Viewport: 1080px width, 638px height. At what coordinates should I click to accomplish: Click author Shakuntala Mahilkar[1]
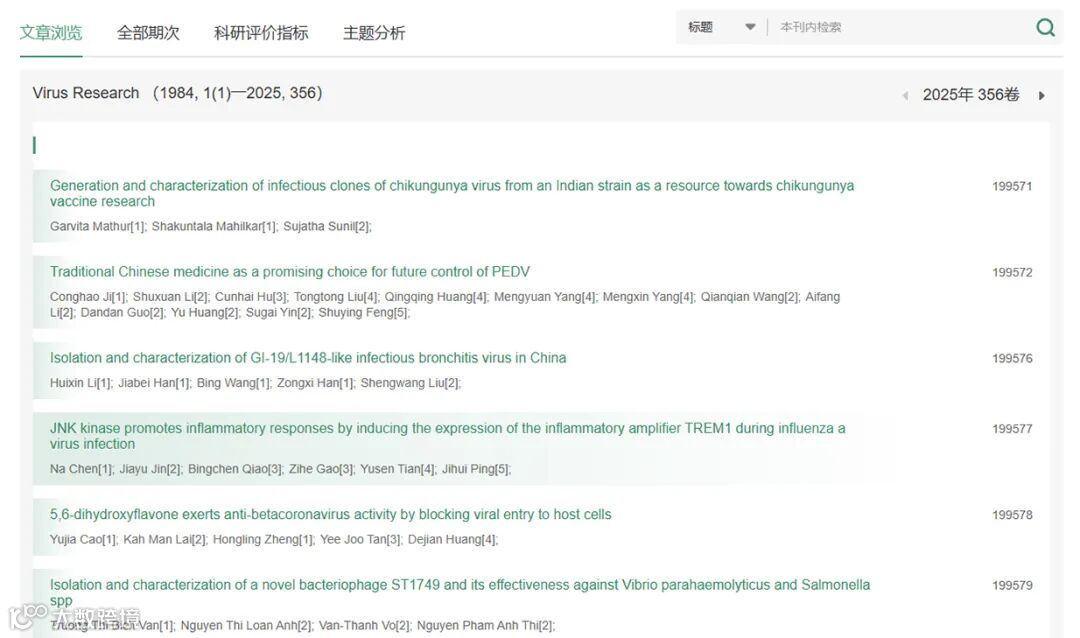pyautogui.click(x=214, y=226)
